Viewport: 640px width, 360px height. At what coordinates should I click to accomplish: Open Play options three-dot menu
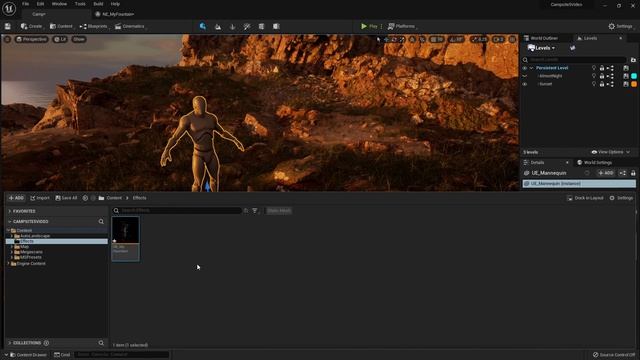pyautogui.click(x=382, y=27)
